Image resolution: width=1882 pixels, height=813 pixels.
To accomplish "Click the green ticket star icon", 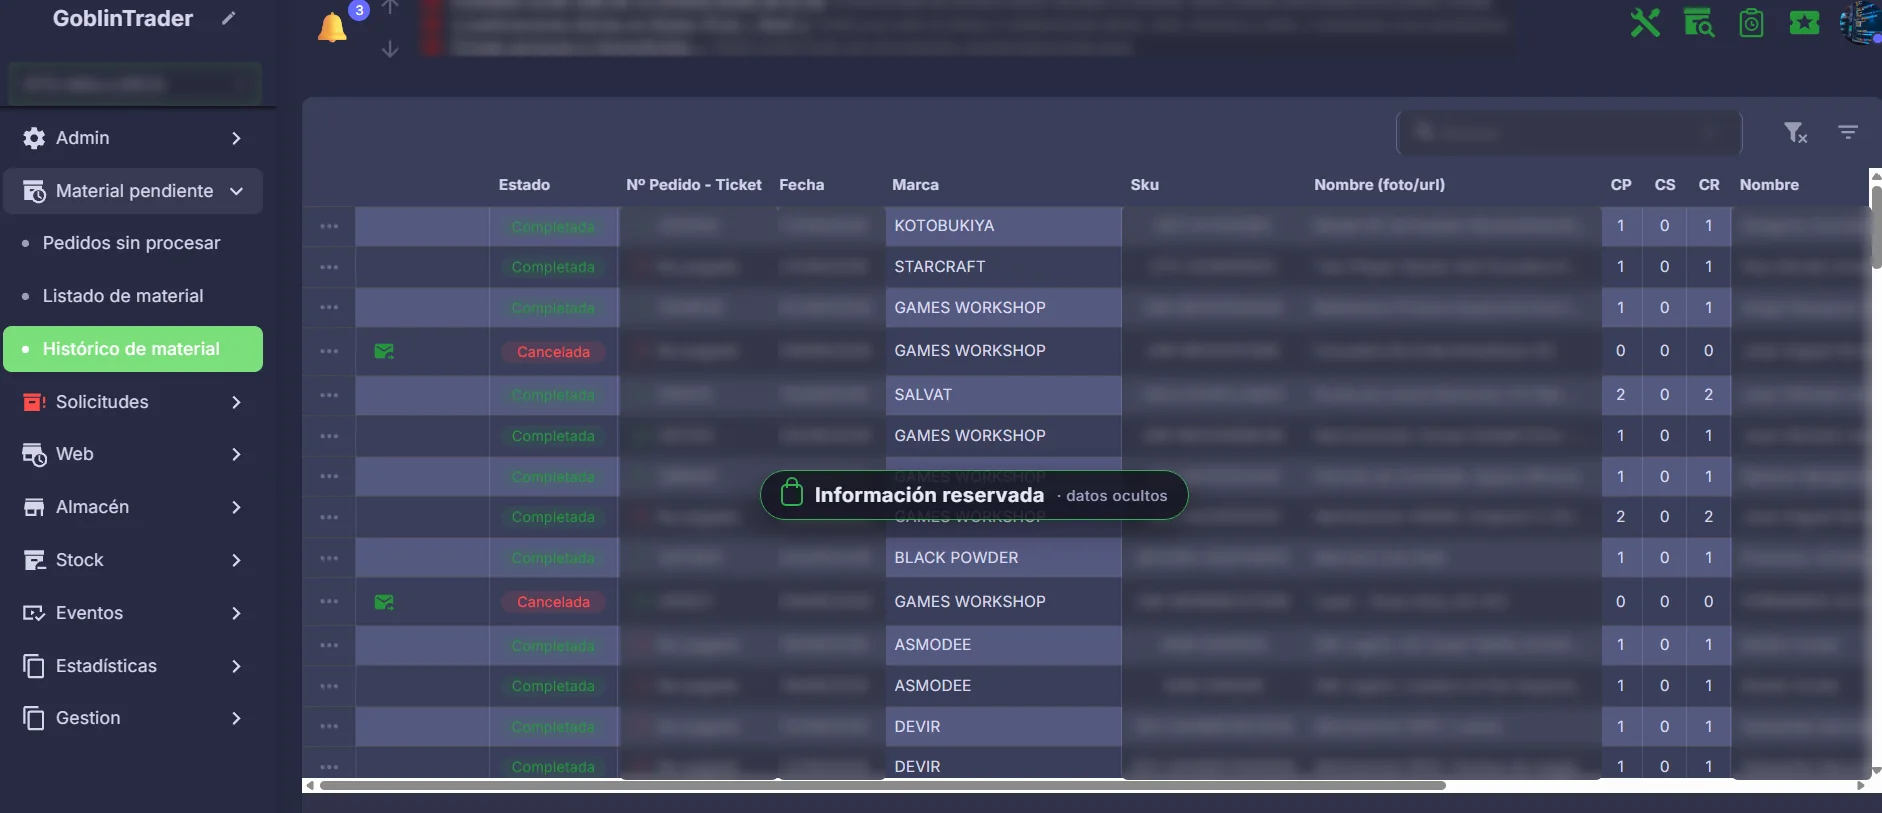I will (1804, 22).
